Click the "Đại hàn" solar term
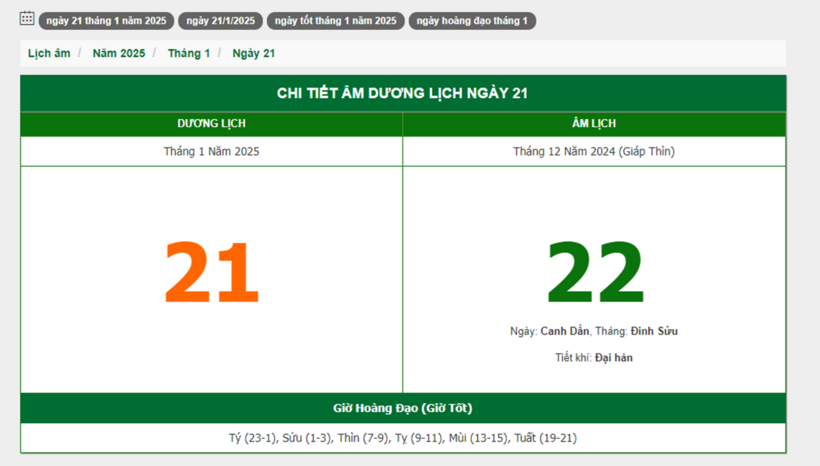 click(x=613, y=358)
